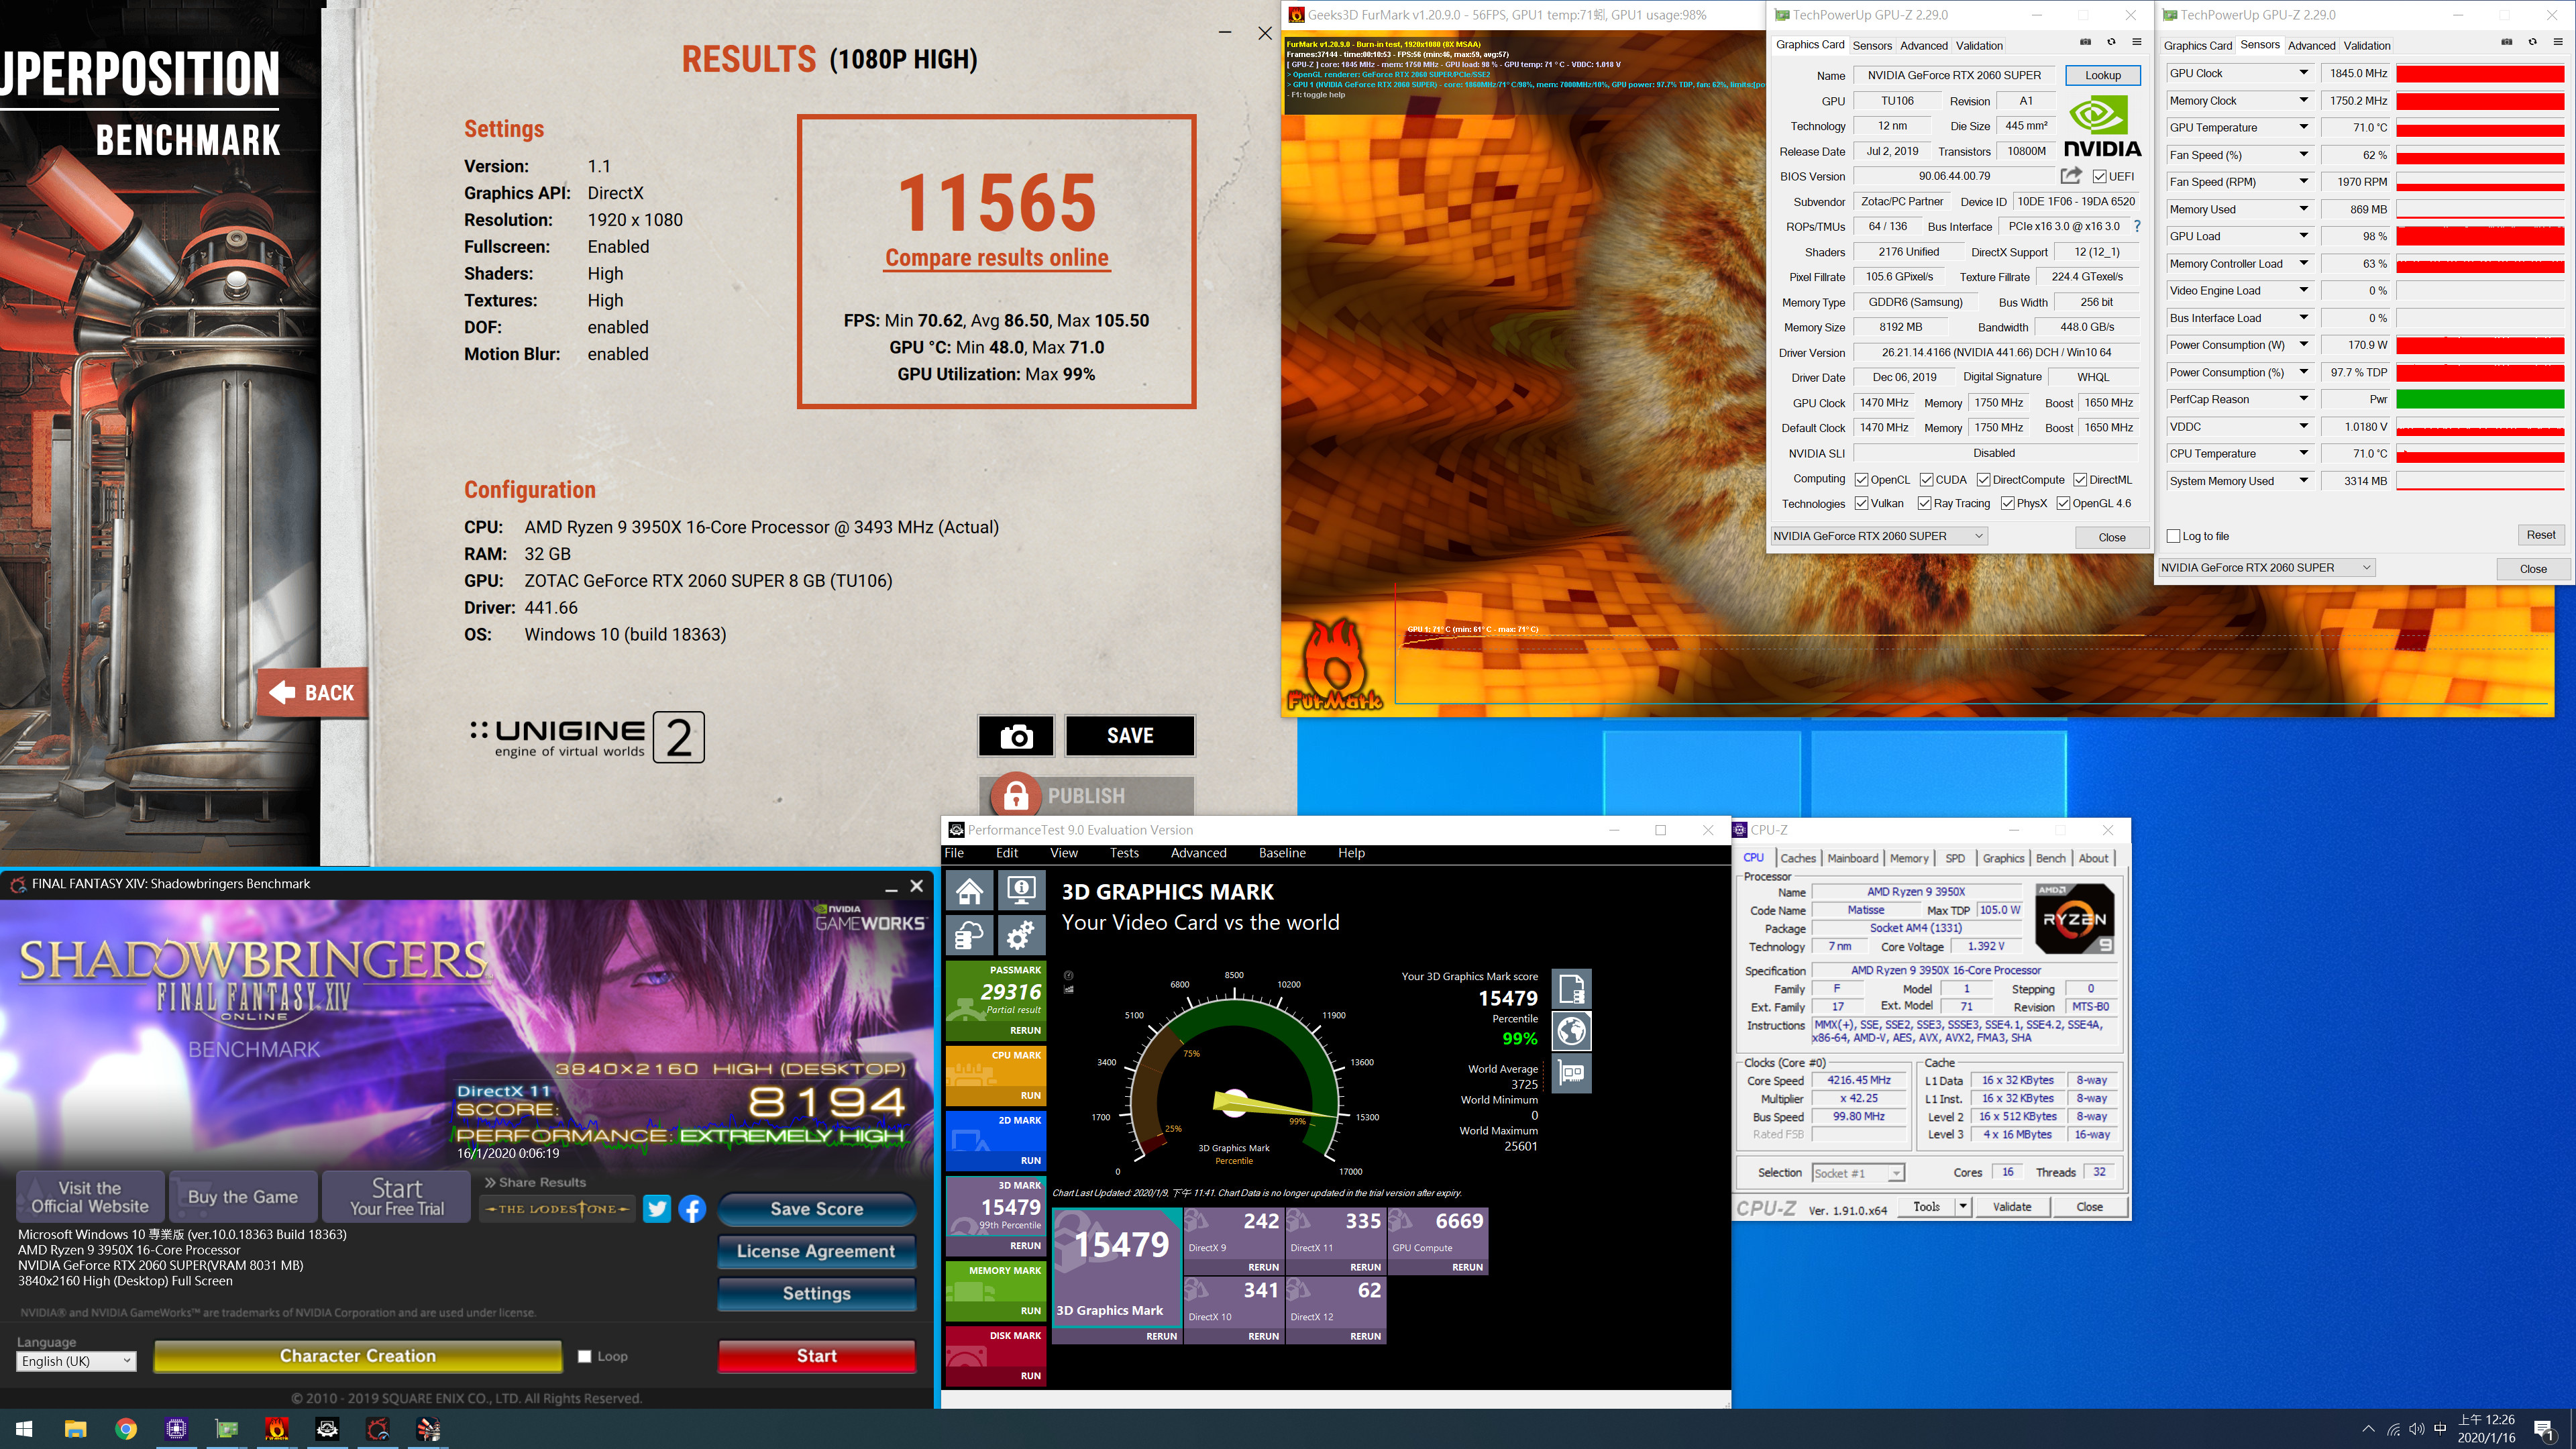Toggle DirectML checkbox in GPU-Z
2576x1449 pixels.
[x=2080, y=480]
